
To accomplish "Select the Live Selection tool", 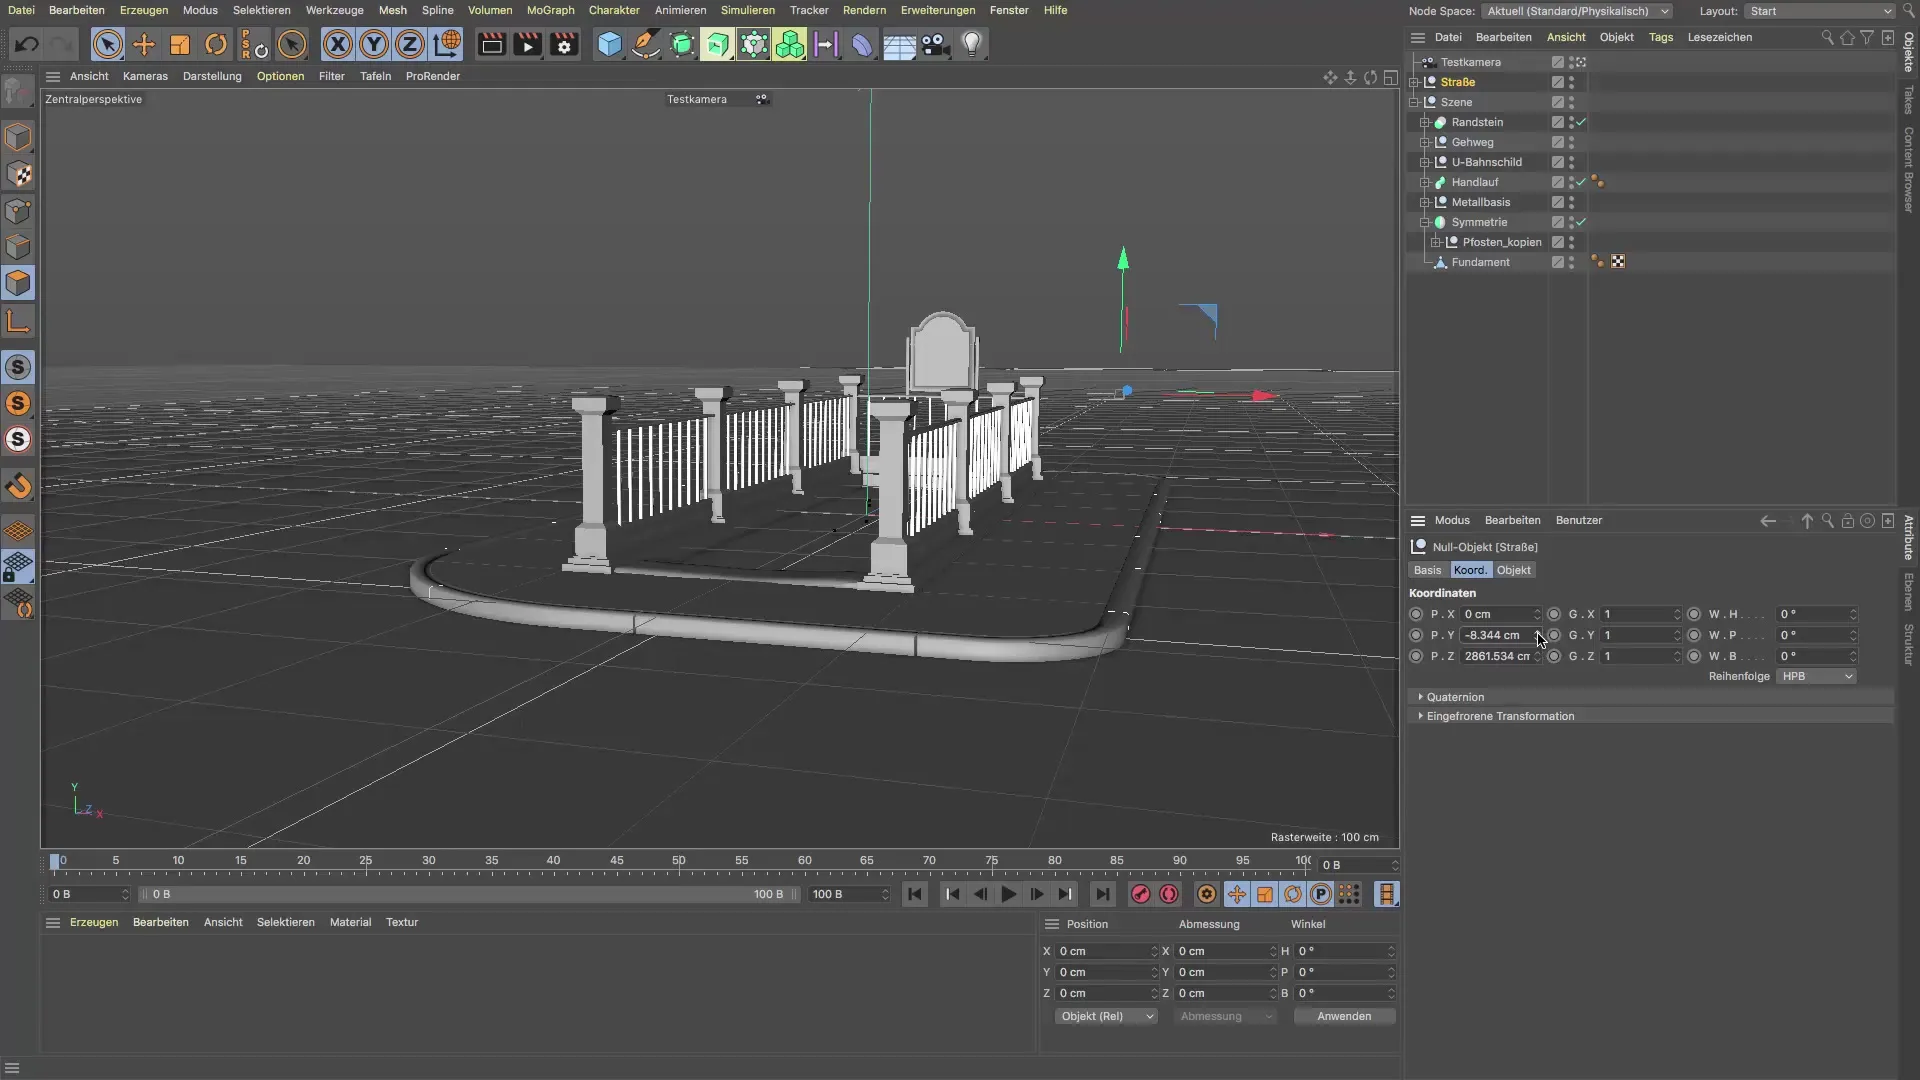I will (x=107, y=45).
